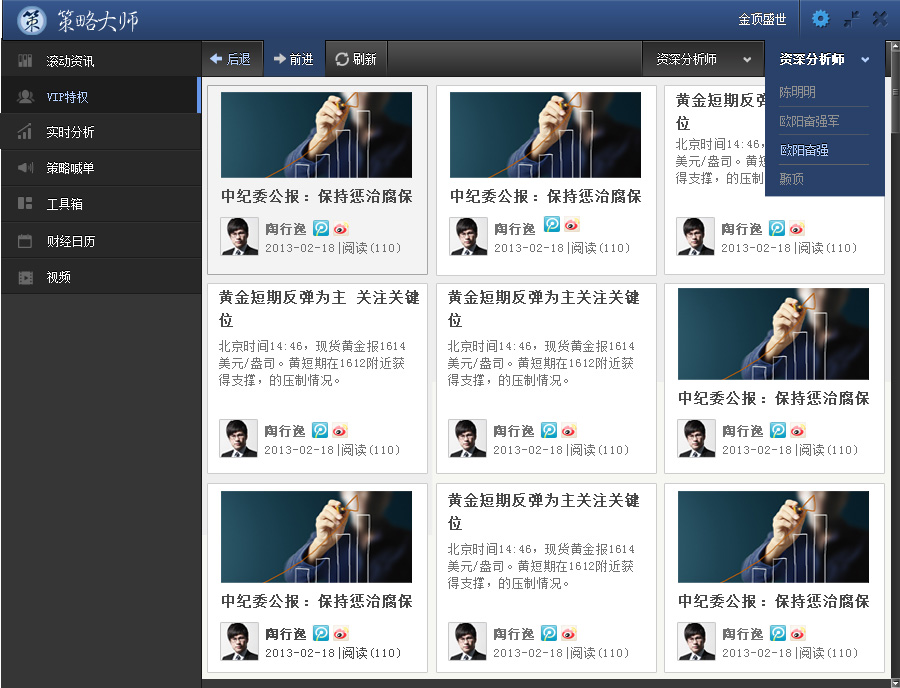
Task: Click 陶行逸's avatar thumbnail in the first article
Action: pos(238,236)
